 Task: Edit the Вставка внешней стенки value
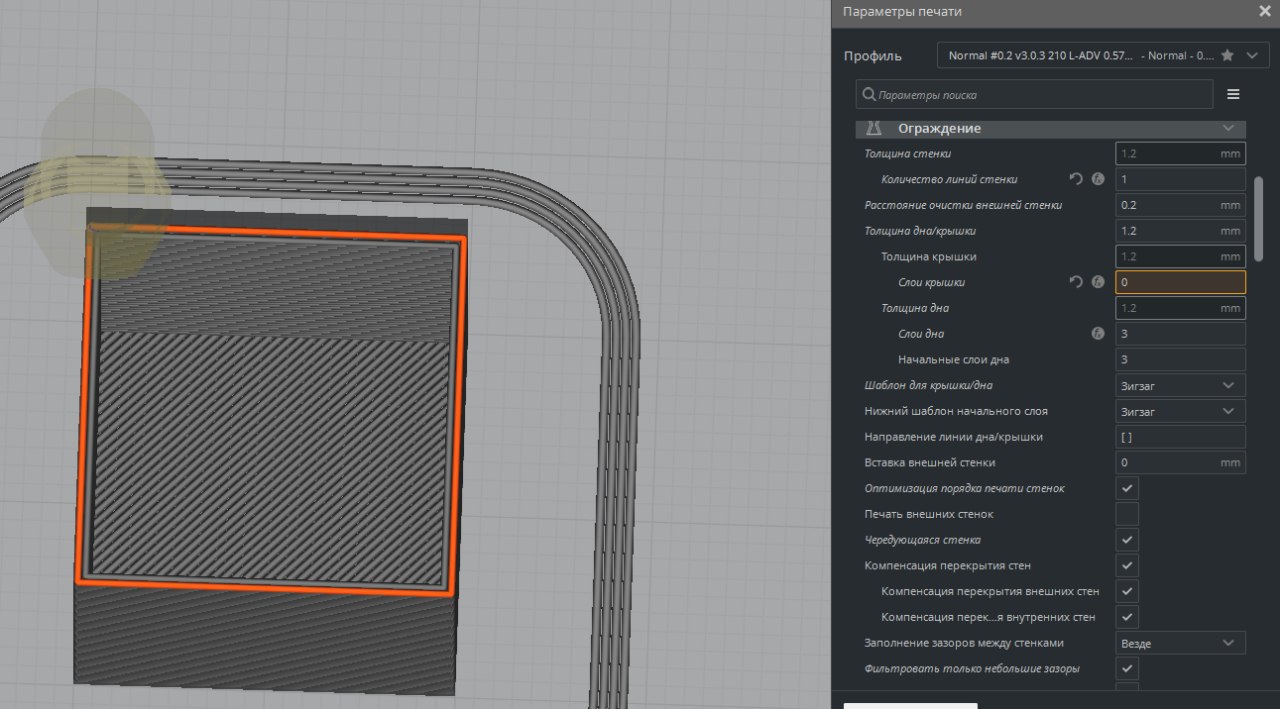(x=1180, y=462)
